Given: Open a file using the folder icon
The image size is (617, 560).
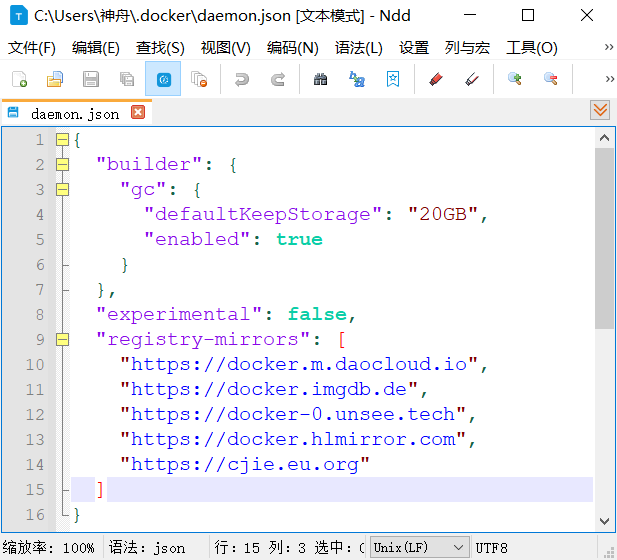Looking at the screenshot, I should tap(55, 79).
